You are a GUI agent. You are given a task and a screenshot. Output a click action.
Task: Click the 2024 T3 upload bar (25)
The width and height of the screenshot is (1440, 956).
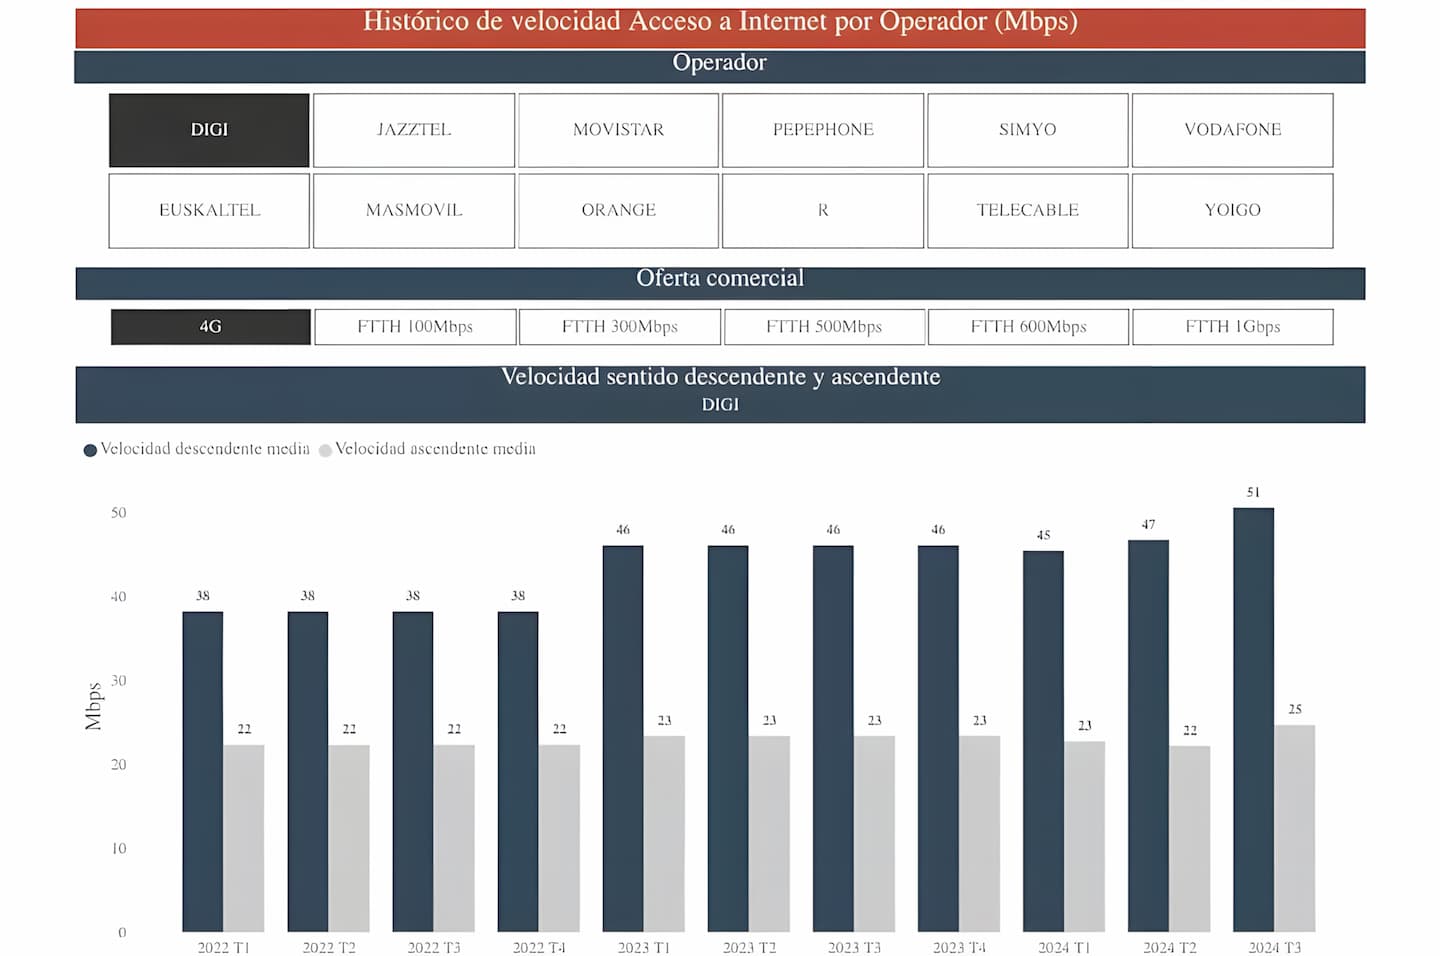coord(1295,828)
